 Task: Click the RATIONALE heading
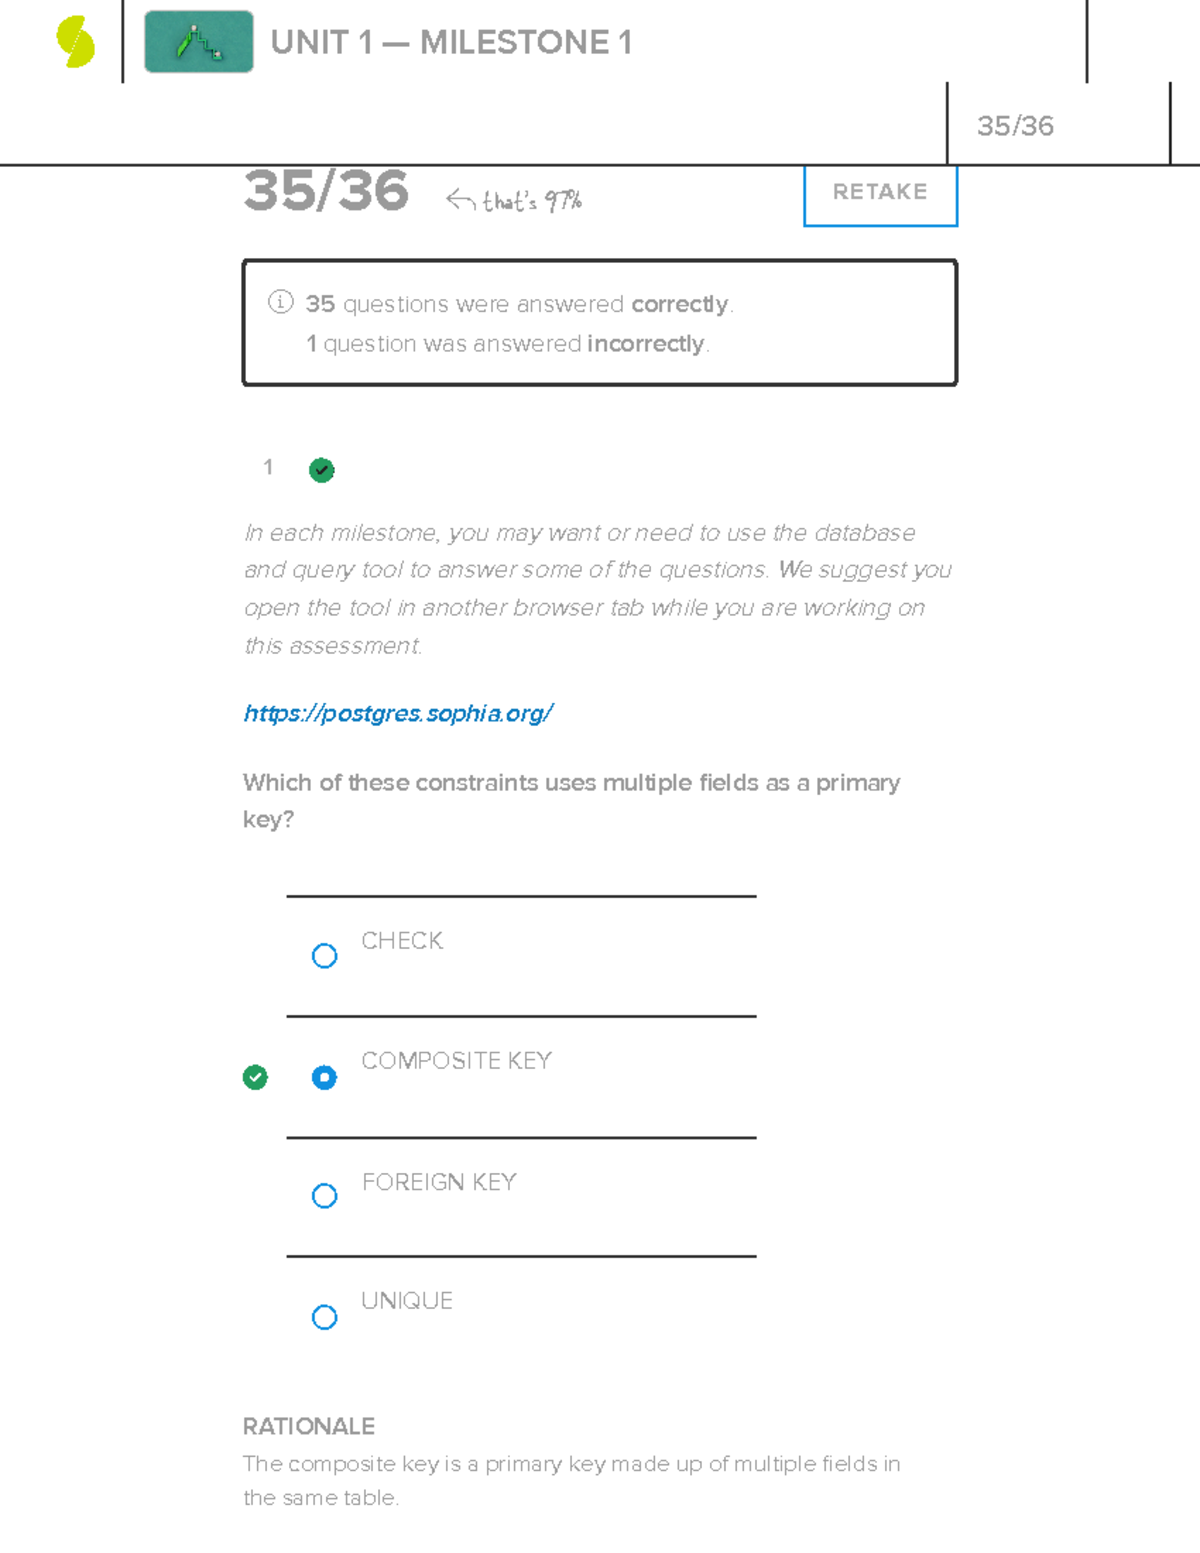309,1426
